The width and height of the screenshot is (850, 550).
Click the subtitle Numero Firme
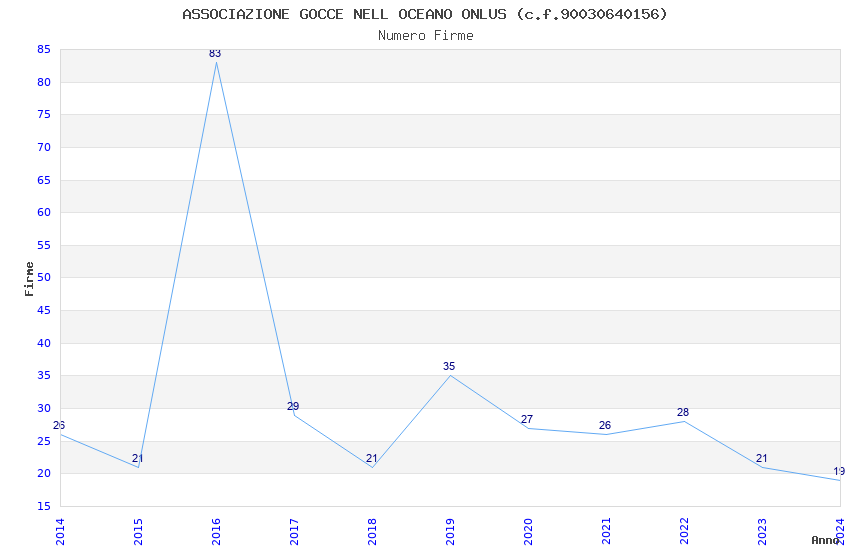point(426,36)
